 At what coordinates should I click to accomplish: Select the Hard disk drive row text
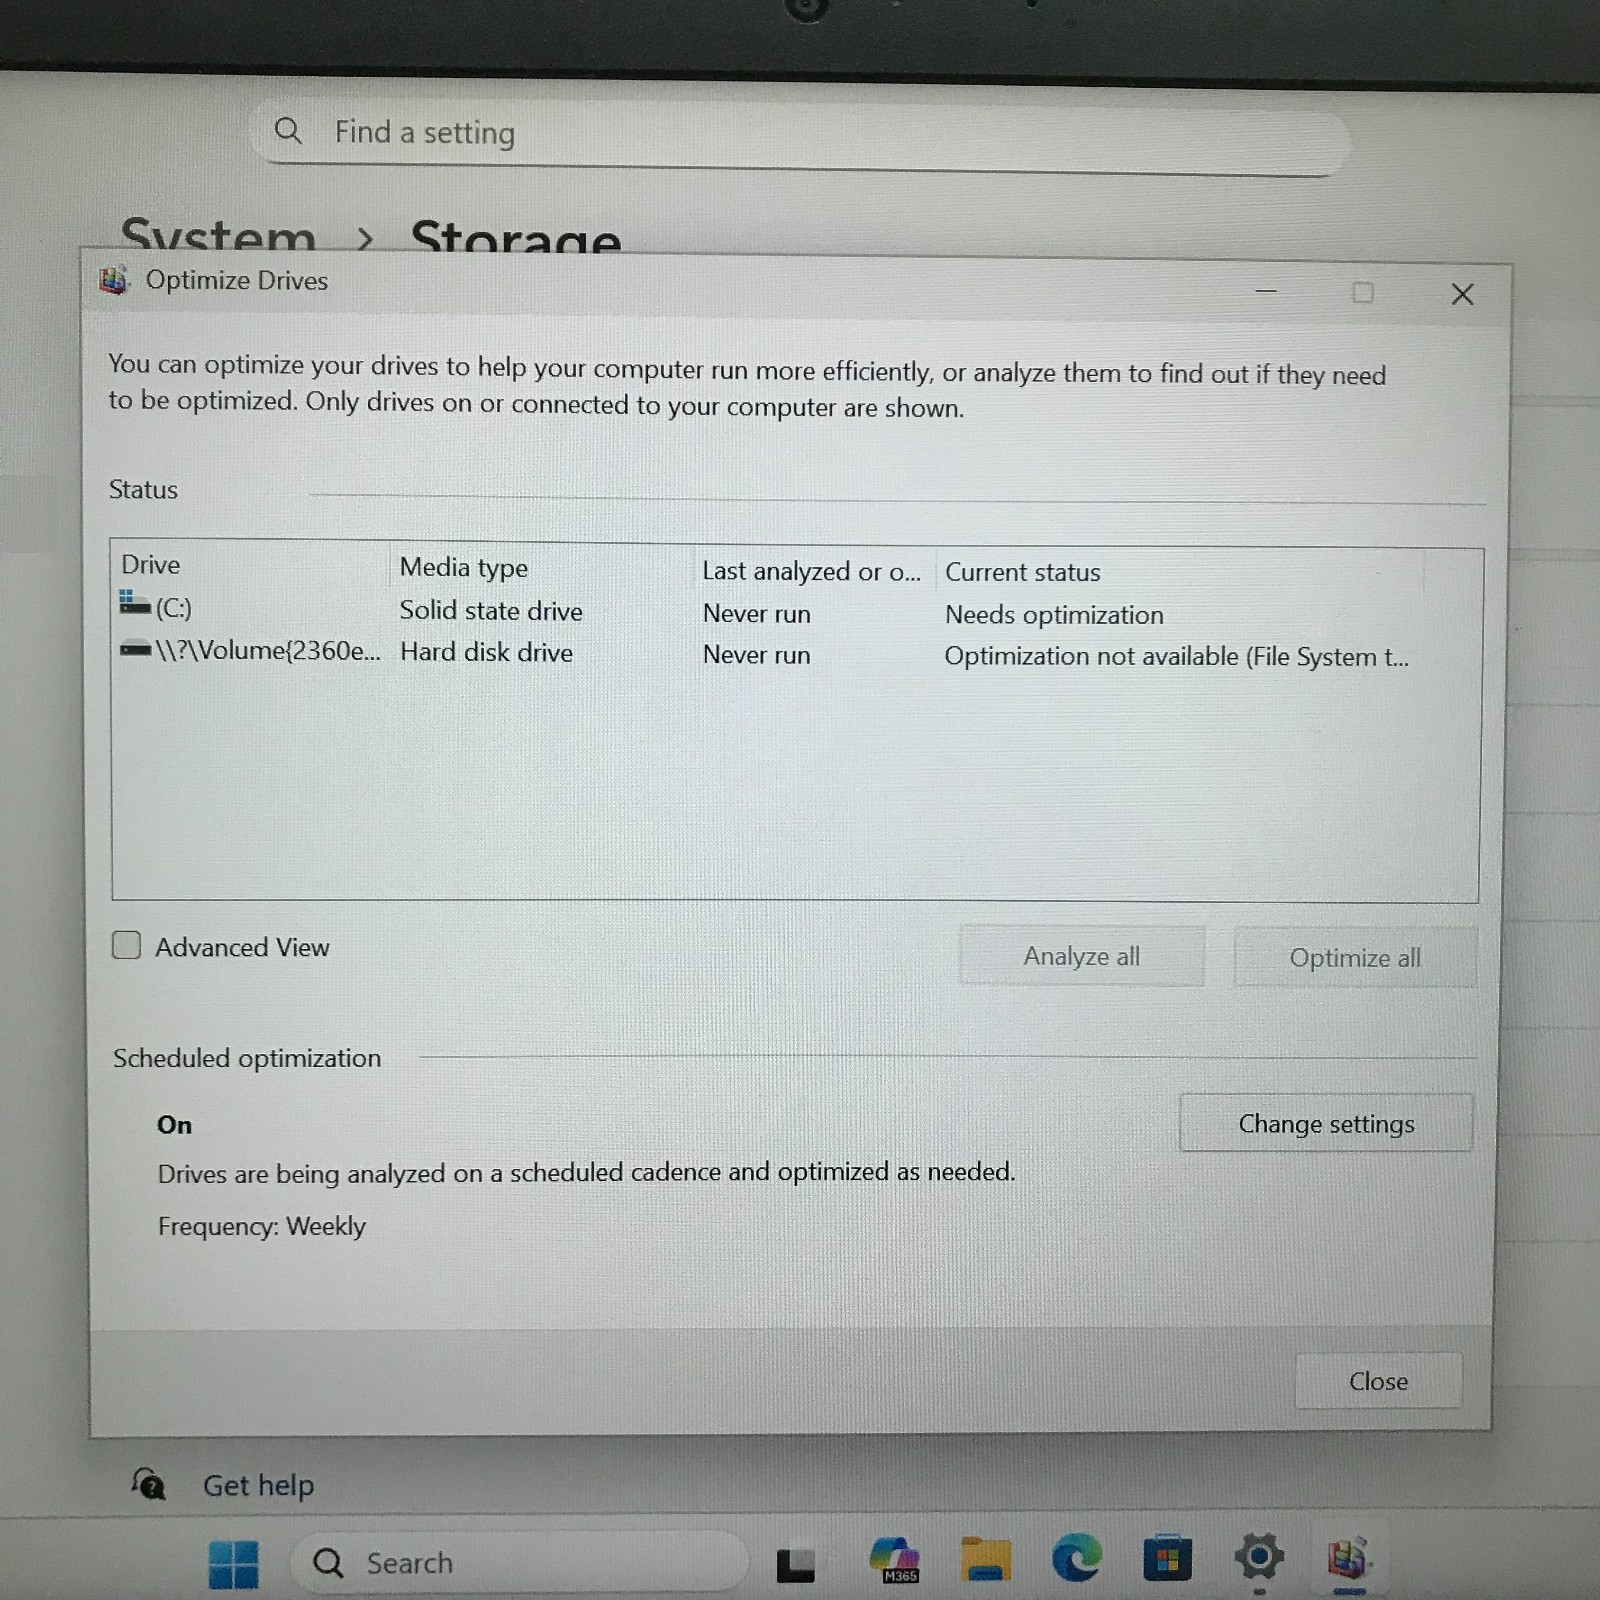(487, 652)
